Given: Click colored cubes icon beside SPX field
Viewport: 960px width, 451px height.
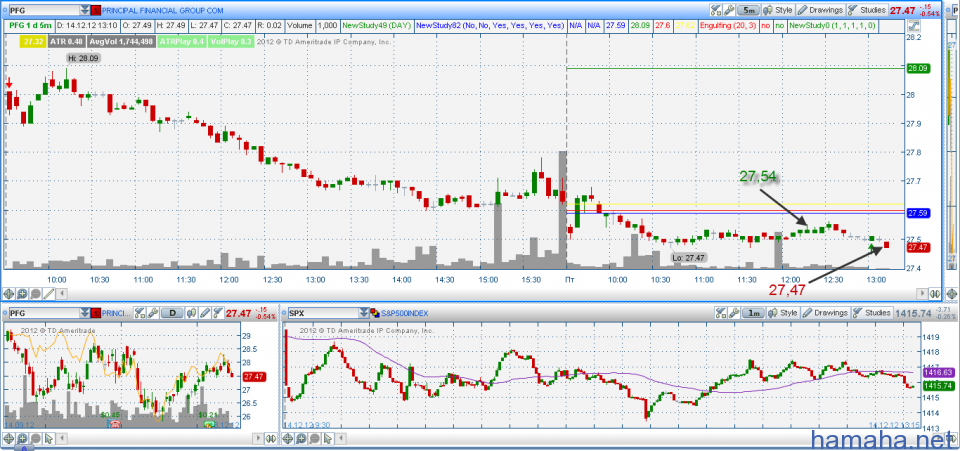Looking at the screenshot, I should point(375,313).
